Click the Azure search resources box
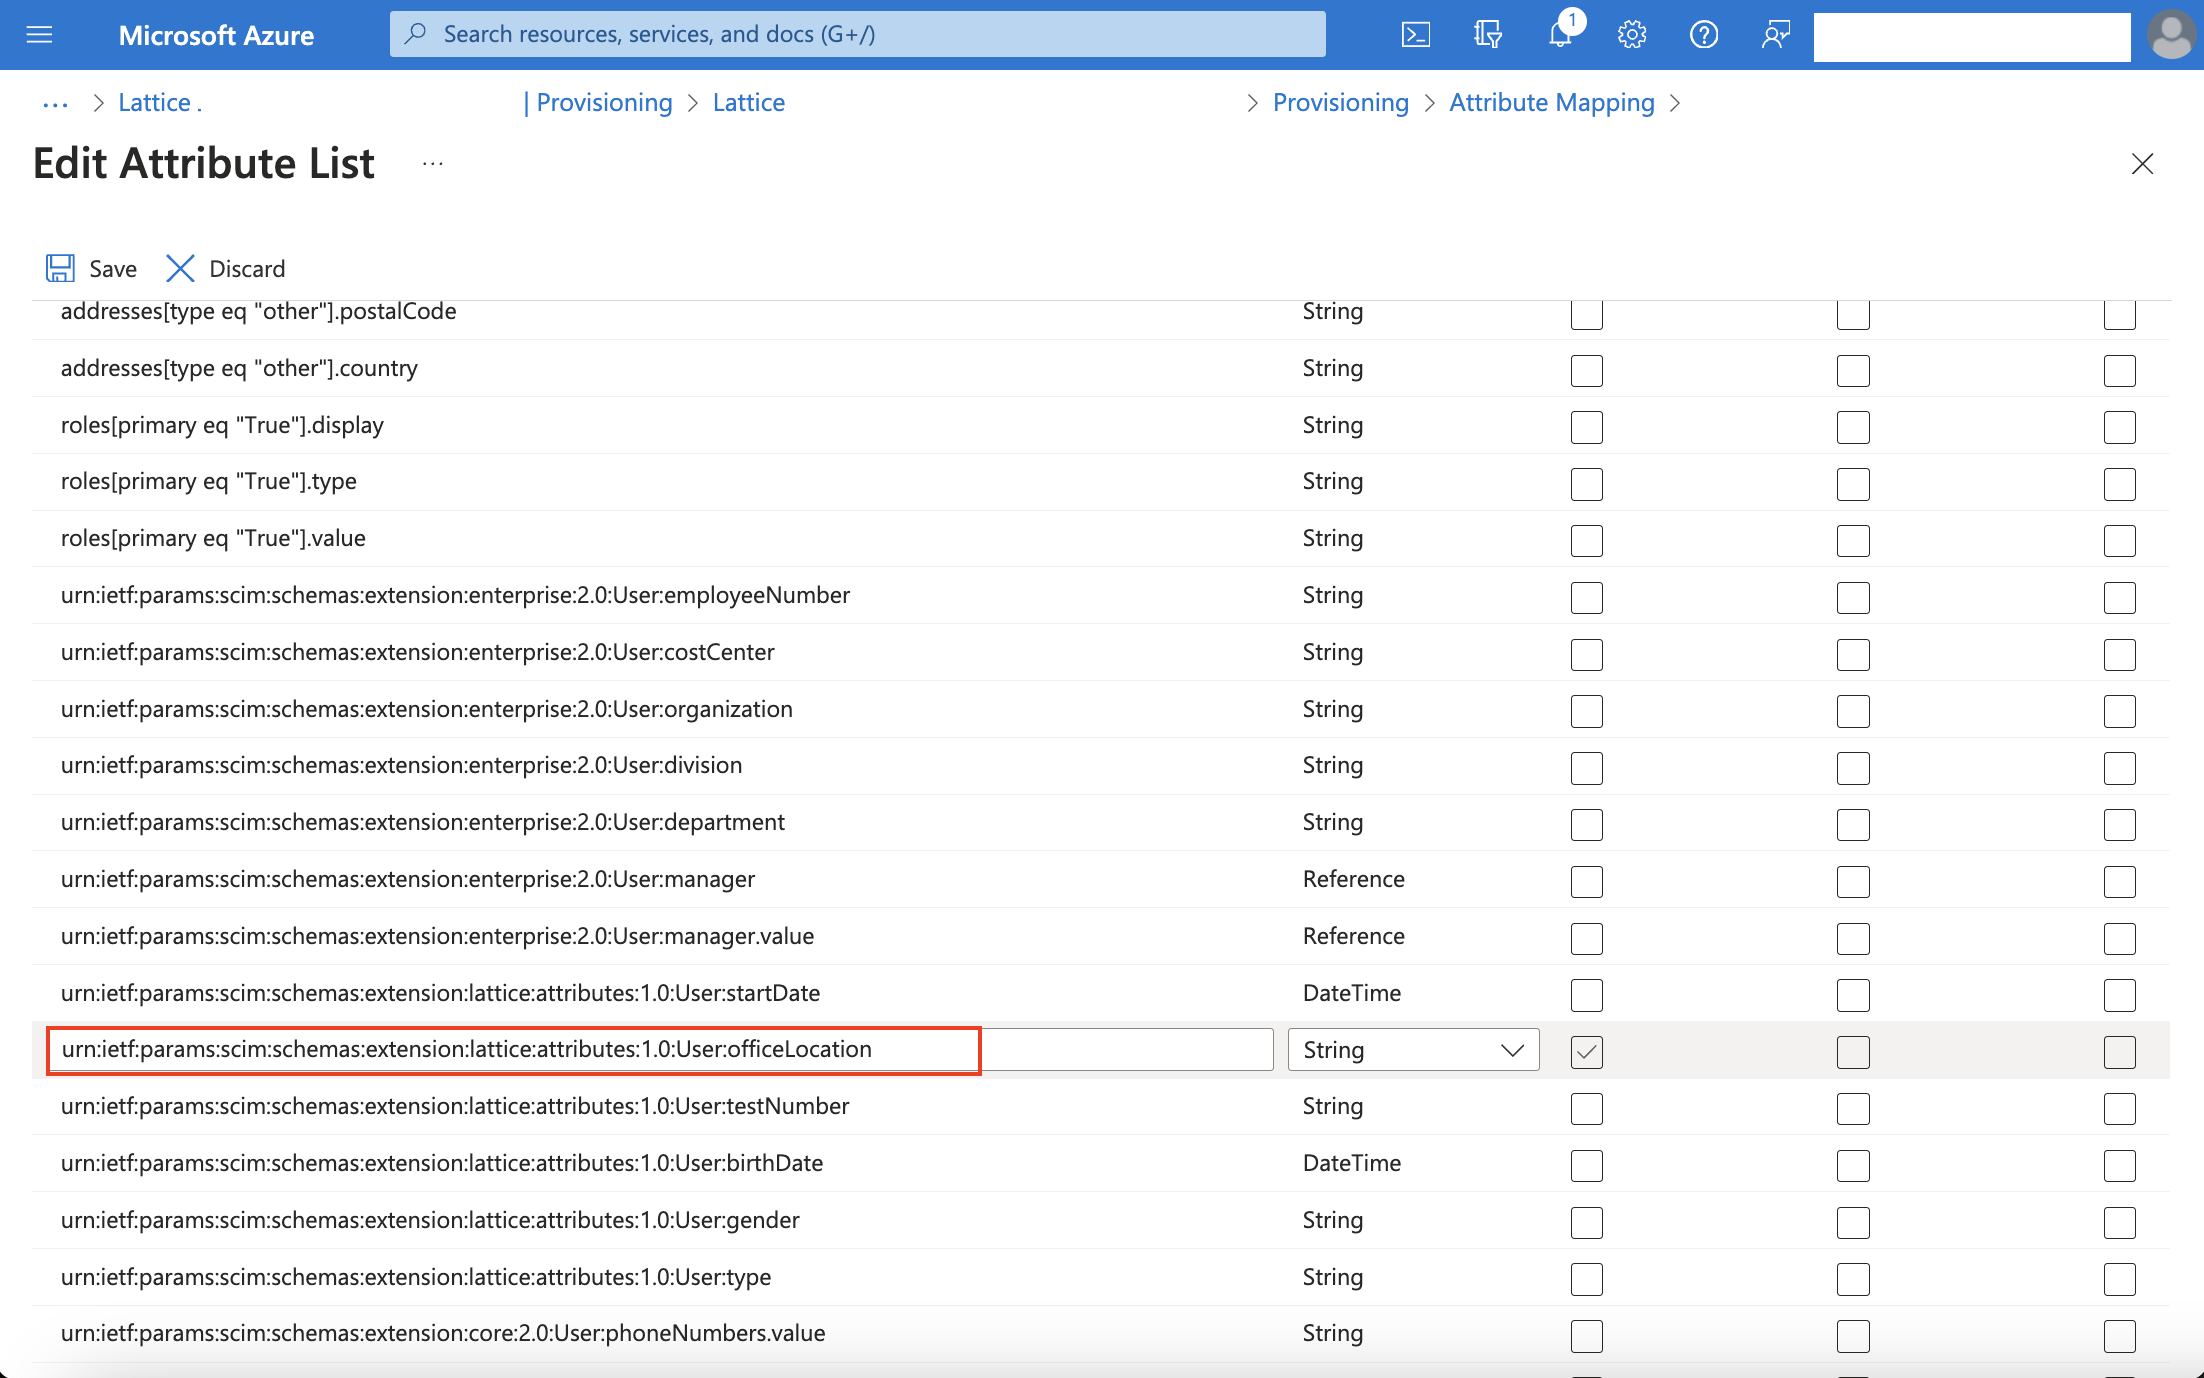The height and width of the screenshot is (1378, 2204). pyautogui.click(x=858, y=35)
